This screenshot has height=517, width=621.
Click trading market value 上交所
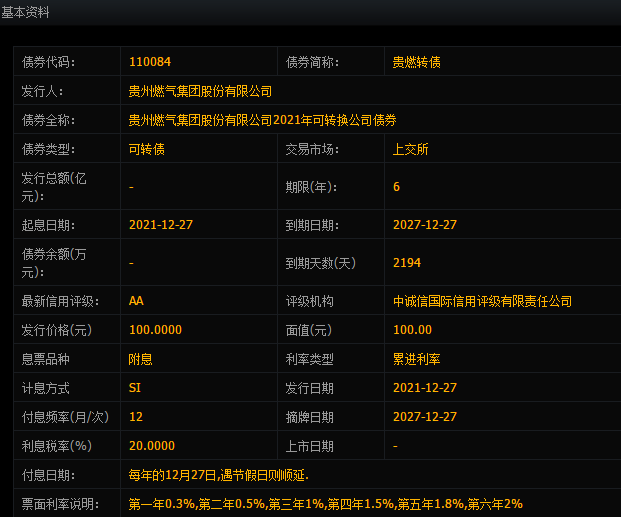tap(410, 149)
